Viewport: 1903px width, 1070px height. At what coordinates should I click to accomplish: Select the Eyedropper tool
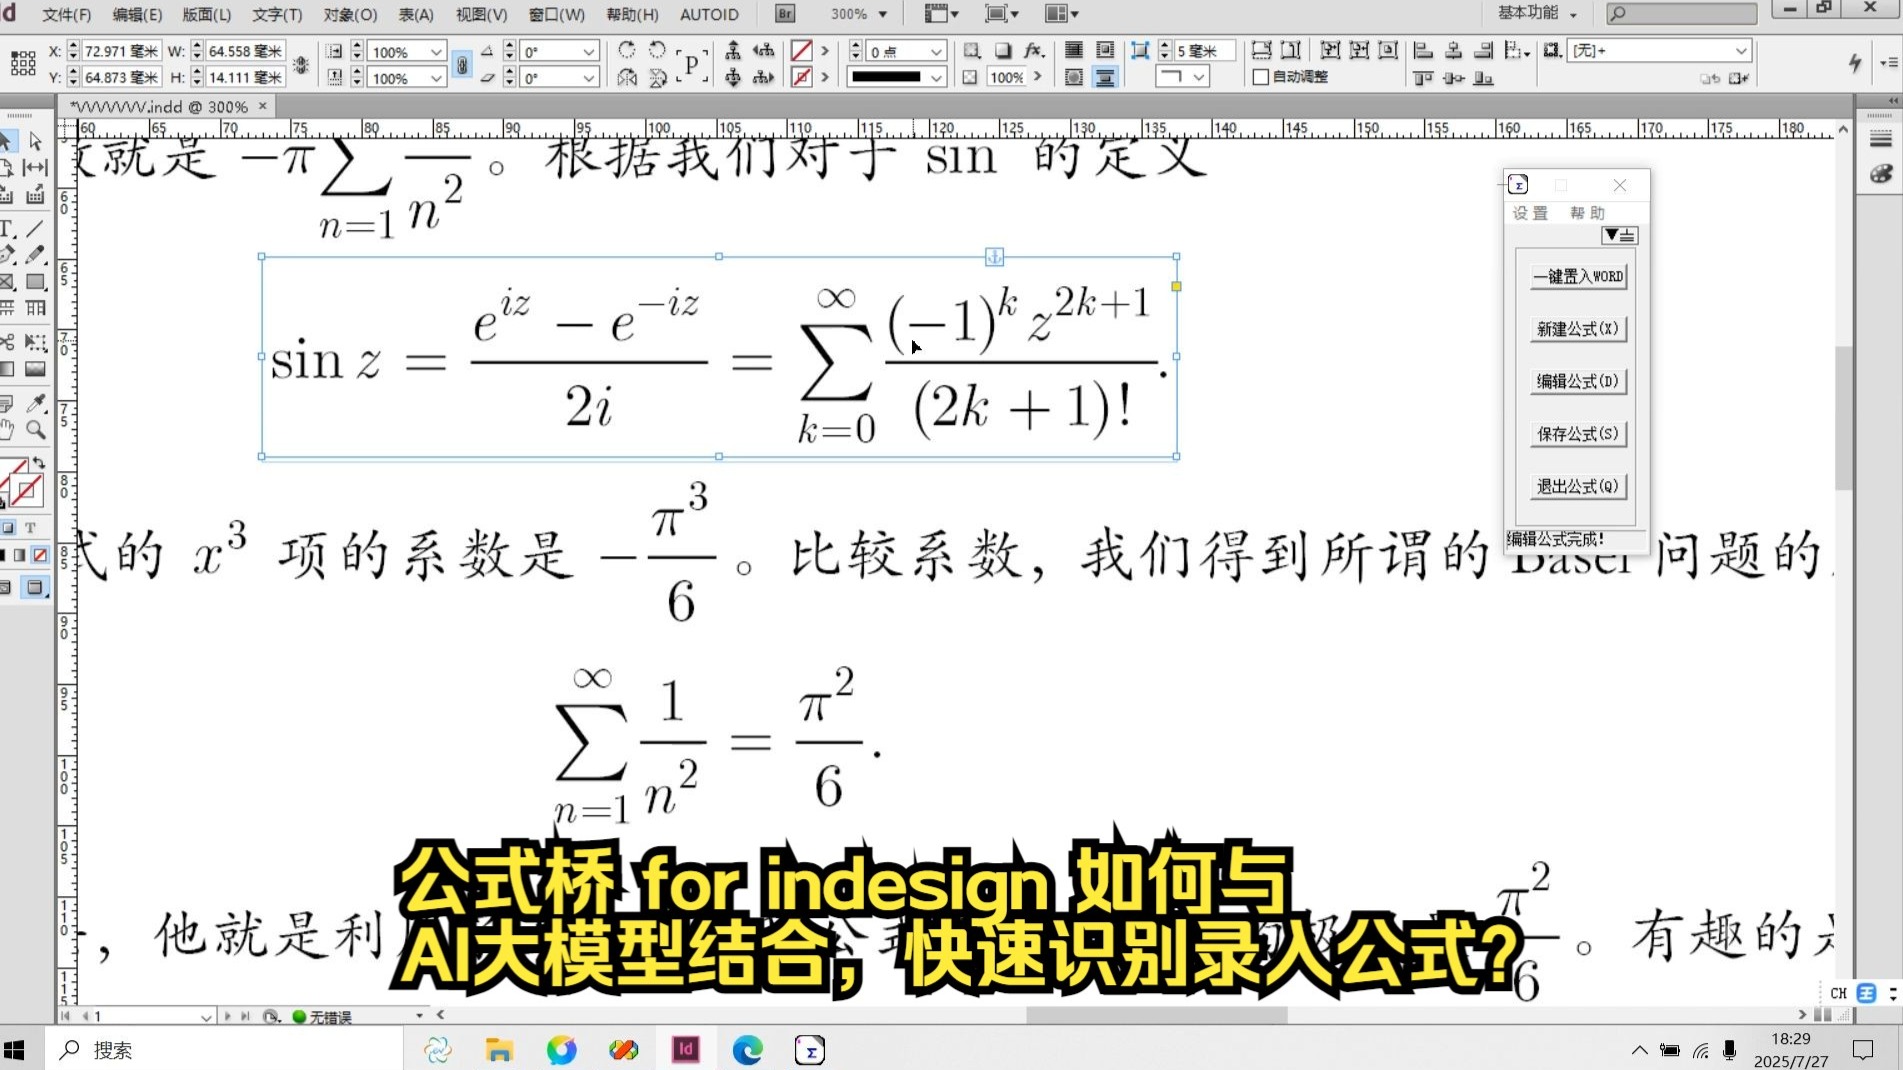pos(36,403)
